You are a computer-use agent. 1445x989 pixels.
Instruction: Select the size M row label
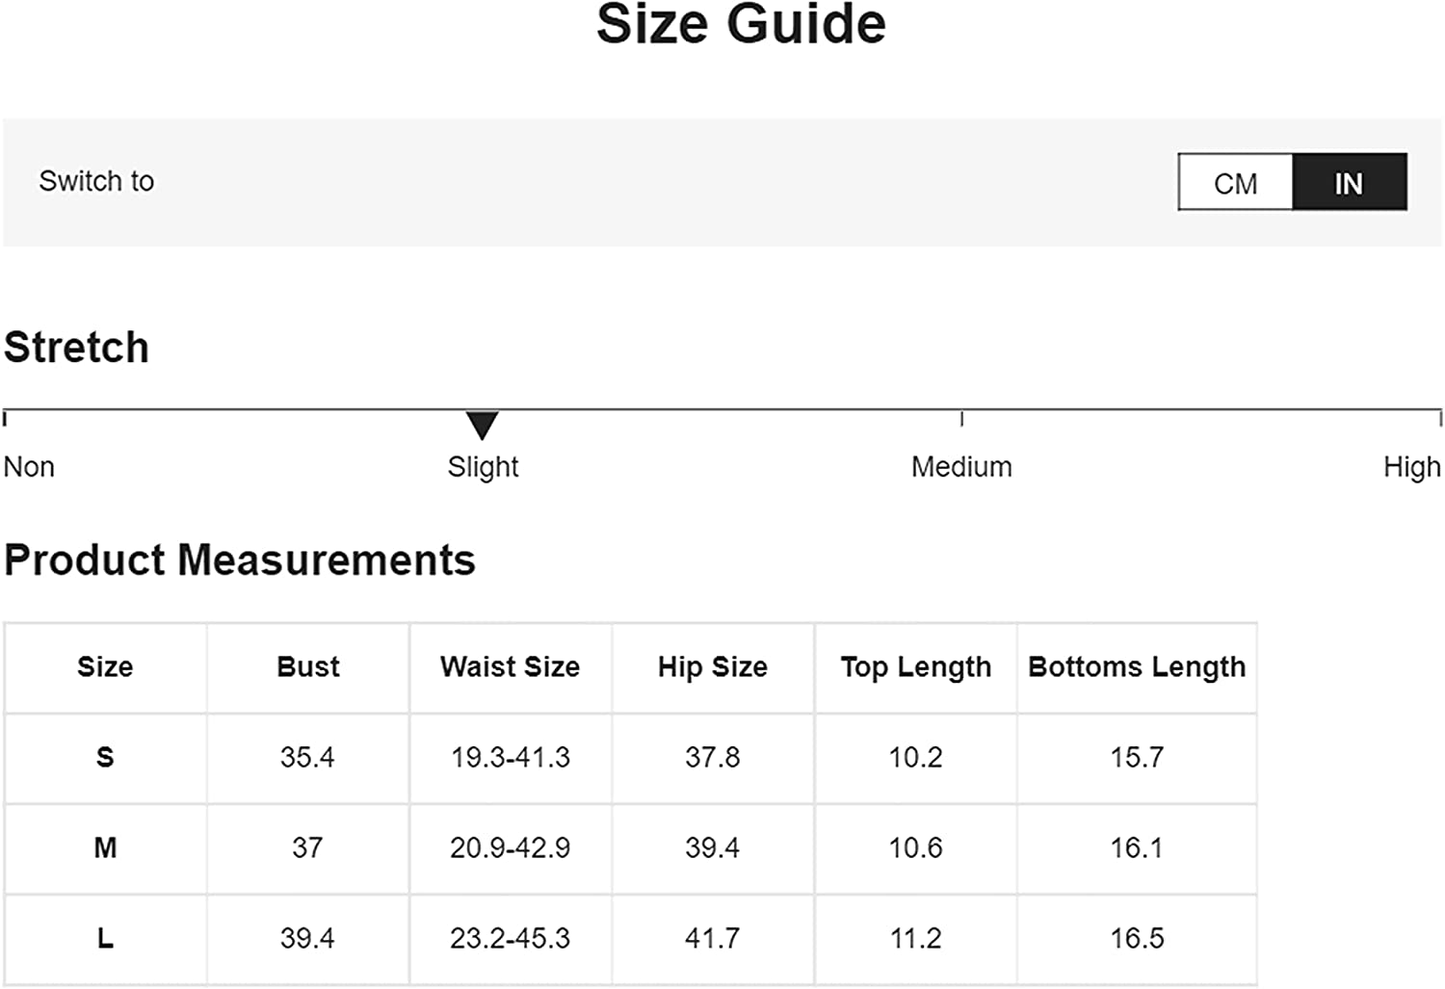105,848
